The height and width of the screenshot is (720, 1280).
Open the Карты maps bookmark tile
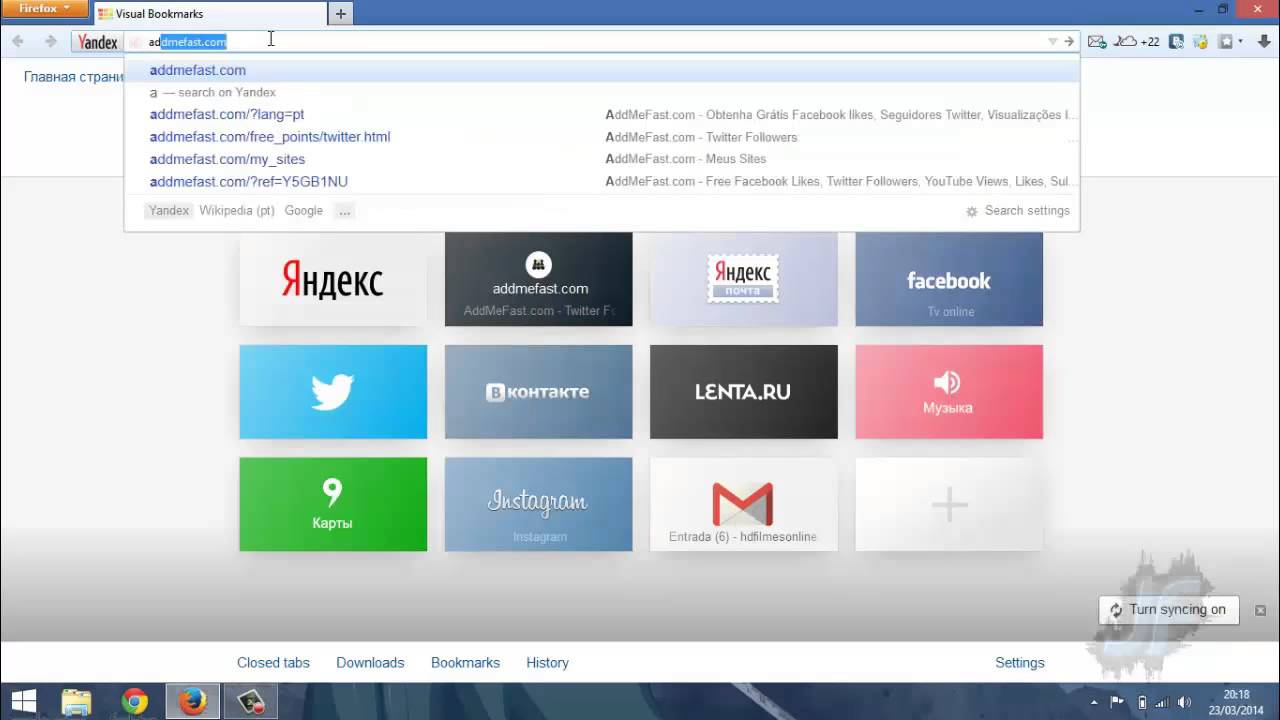tap(333, 504)
